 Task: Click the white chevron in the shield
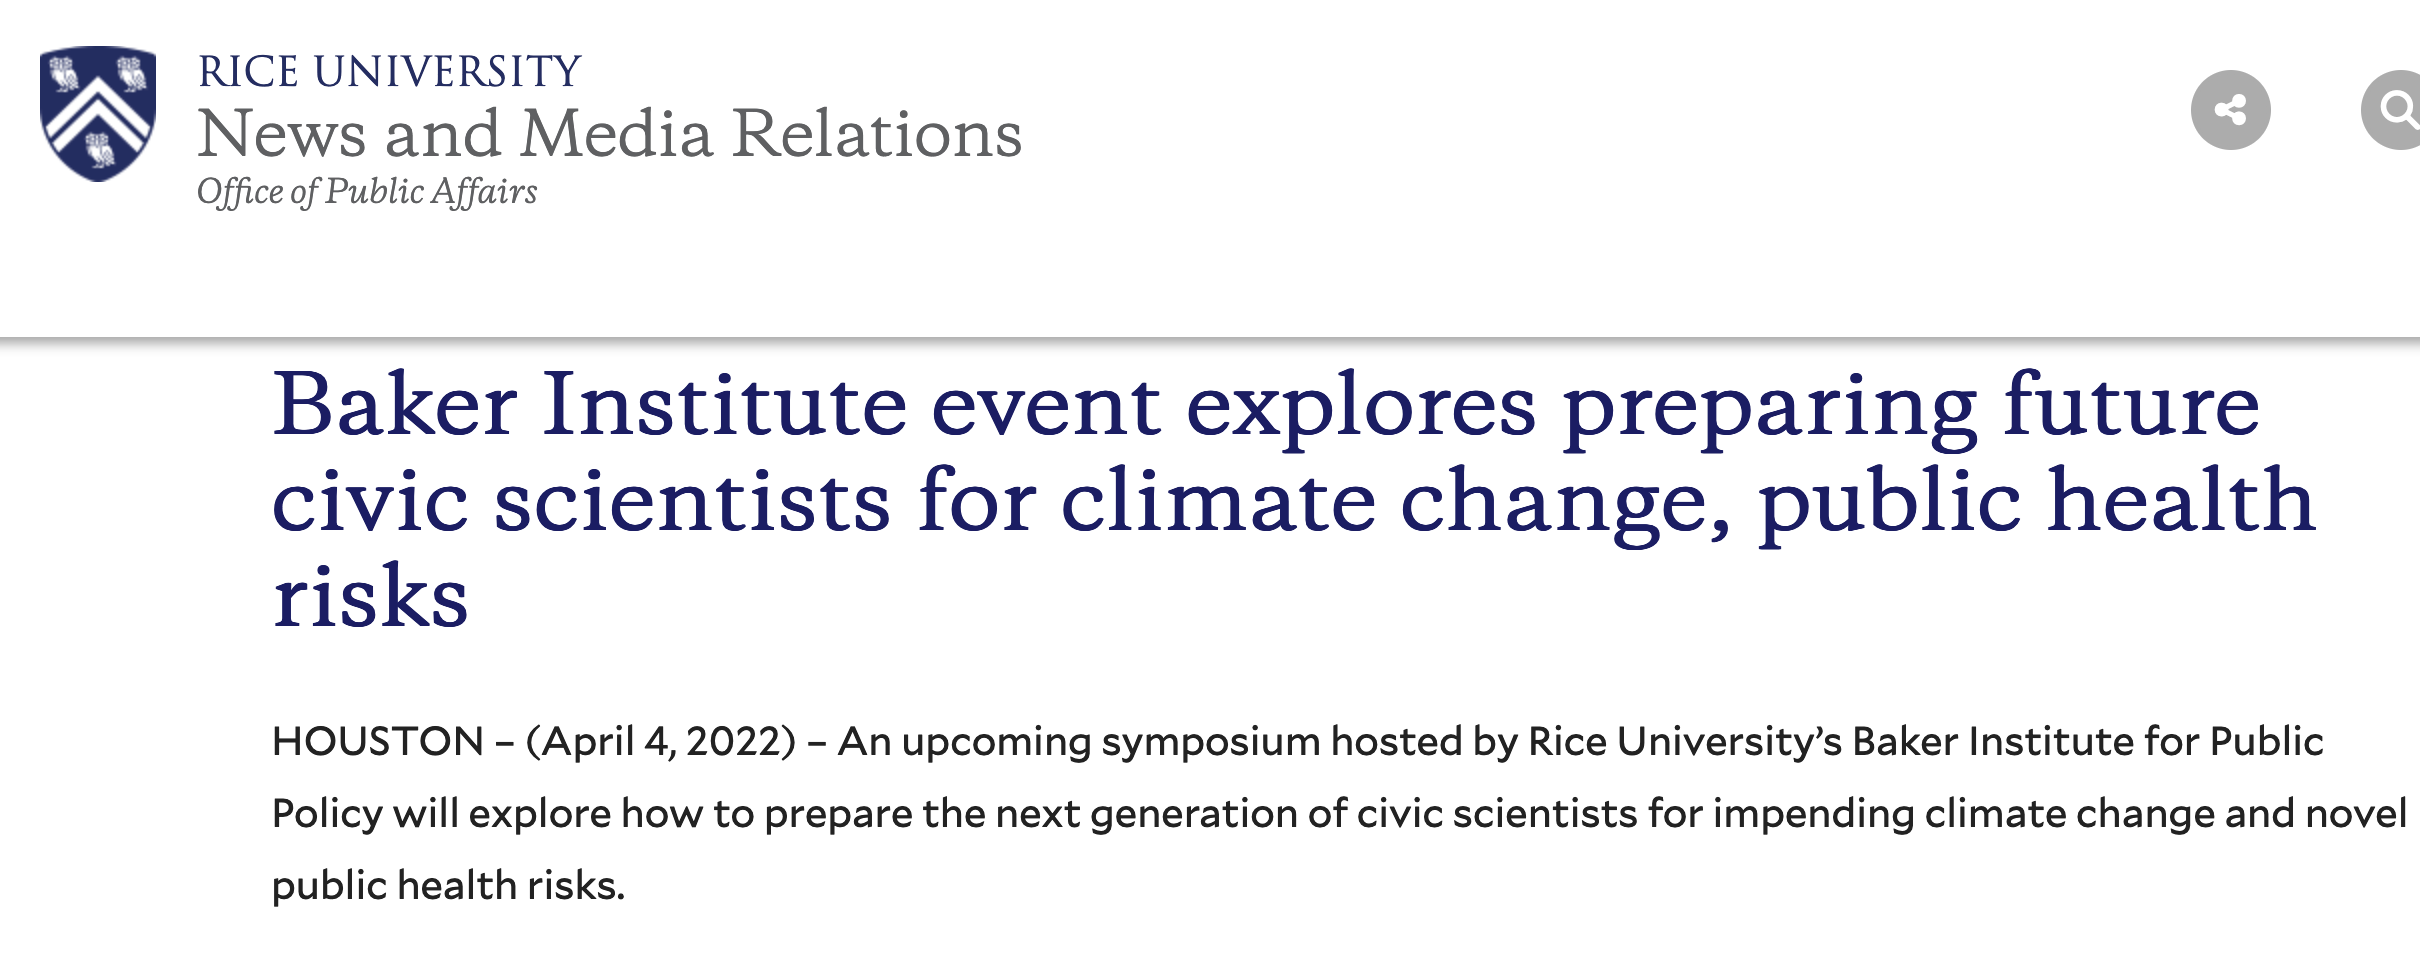[x=98, y=110]
